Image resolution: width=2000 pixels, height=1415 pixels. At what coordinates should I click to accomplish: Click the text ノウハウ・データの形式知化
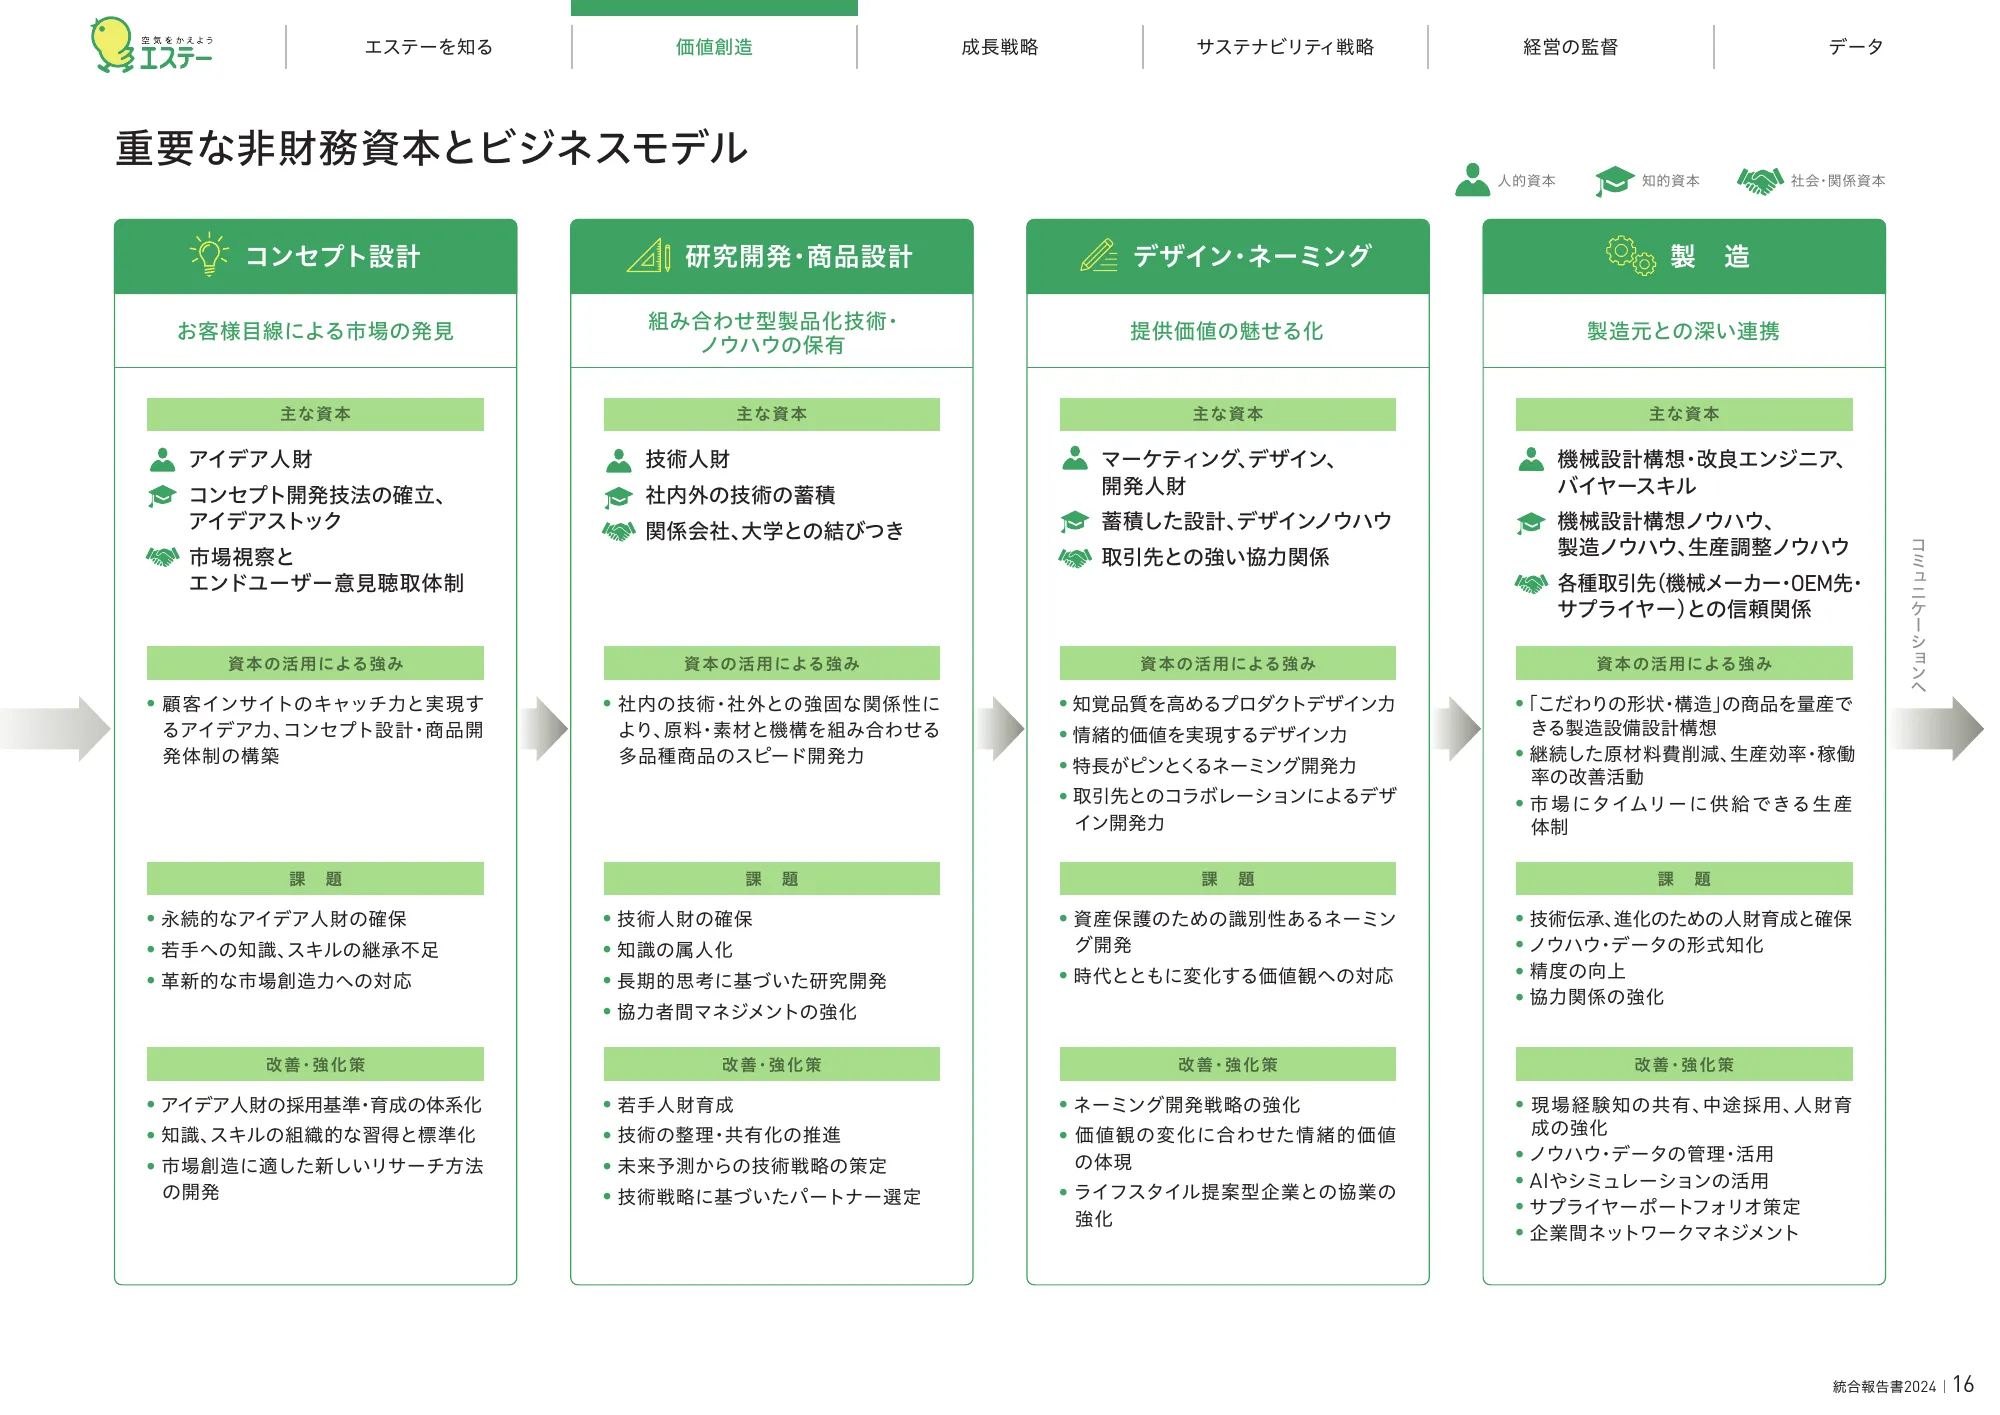pos(1646,945)
